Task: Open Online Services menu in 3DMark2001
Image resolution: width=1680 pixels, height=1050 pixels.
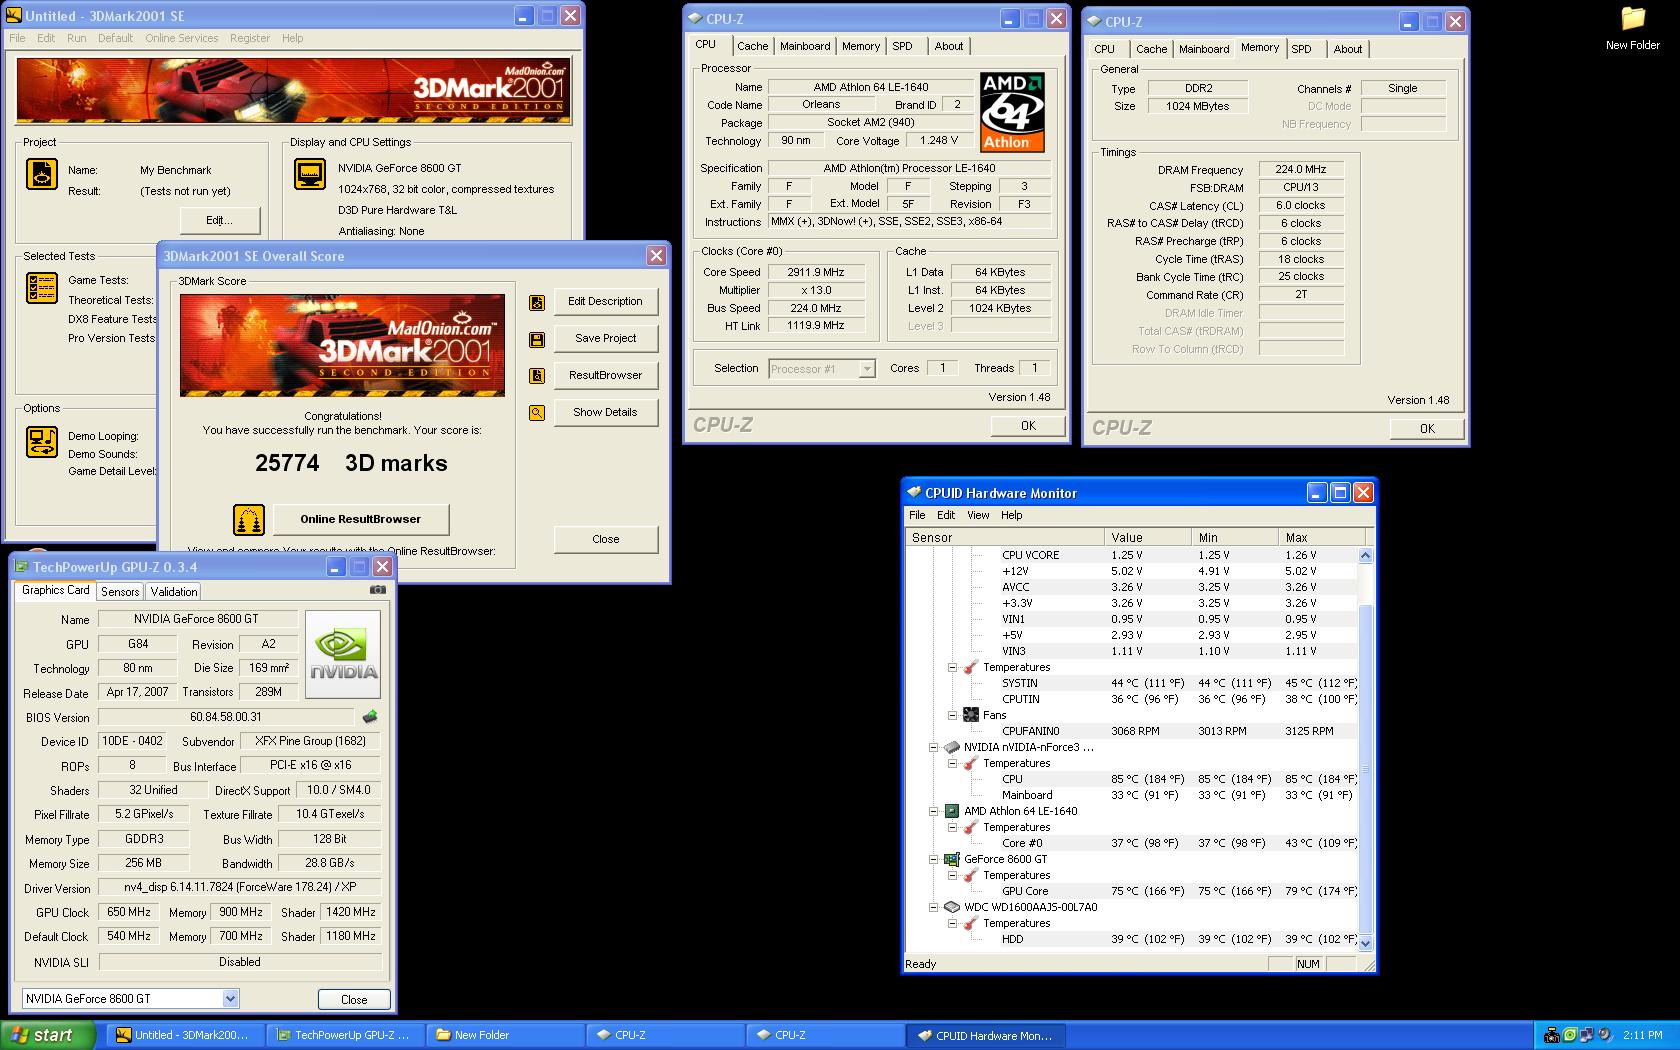Action: pos(181,38)
